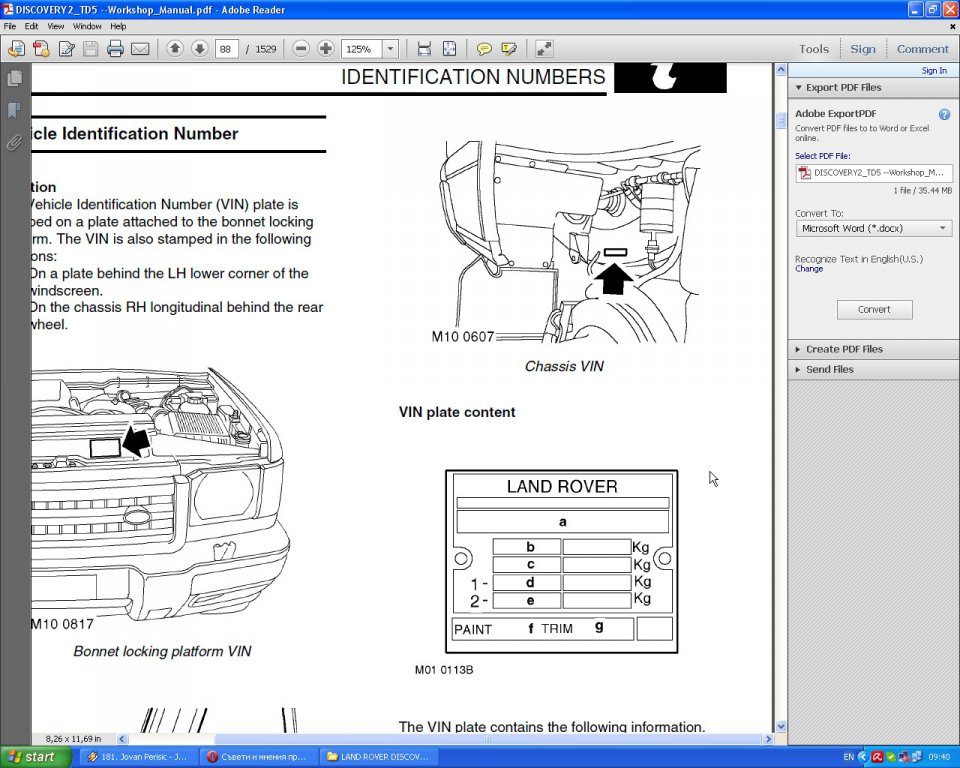
Task: Open the Convert To Microsoft Word dropdown
Action: [874, 228]
